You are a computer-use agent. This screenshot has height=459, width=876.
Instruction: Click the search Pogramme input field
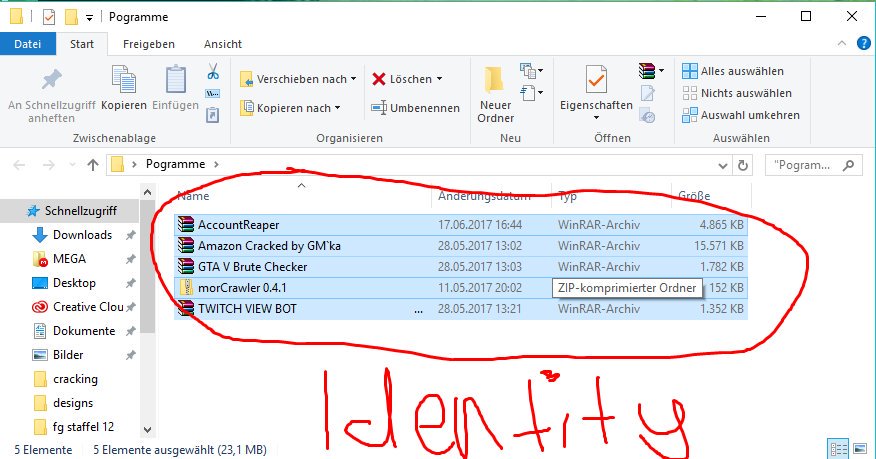(x=813, y=165)
